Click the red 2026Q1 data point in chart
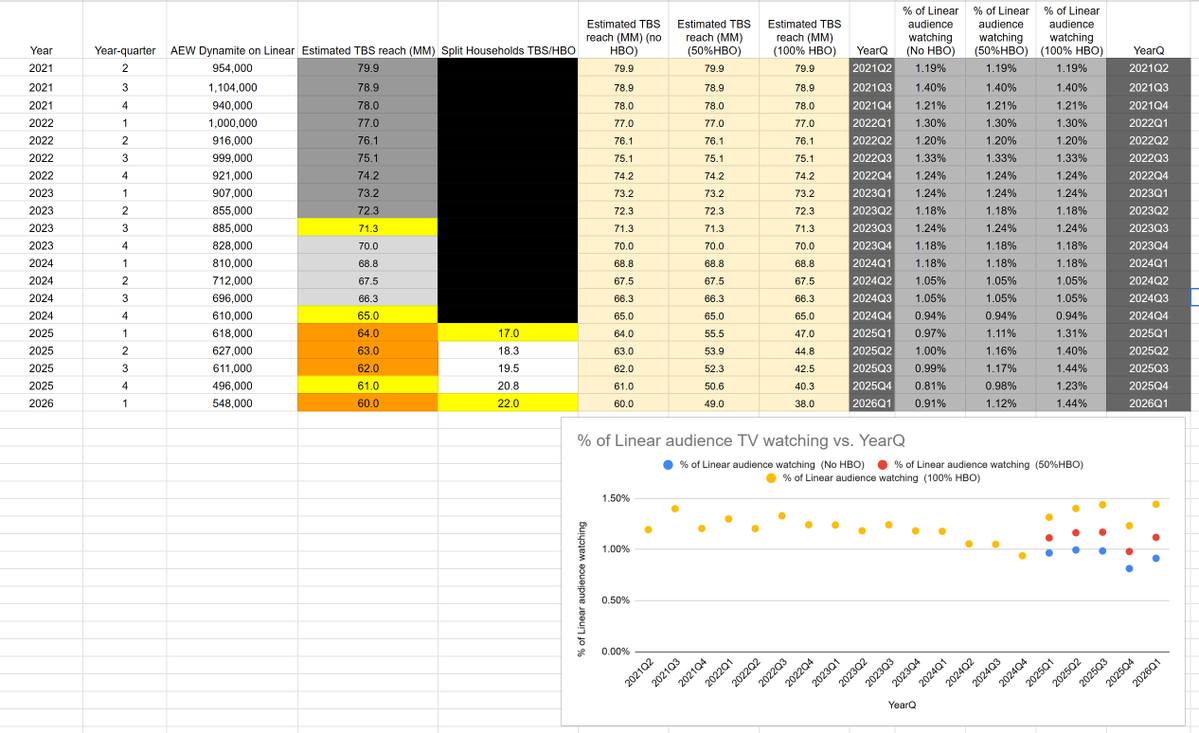 point(1156,538)
